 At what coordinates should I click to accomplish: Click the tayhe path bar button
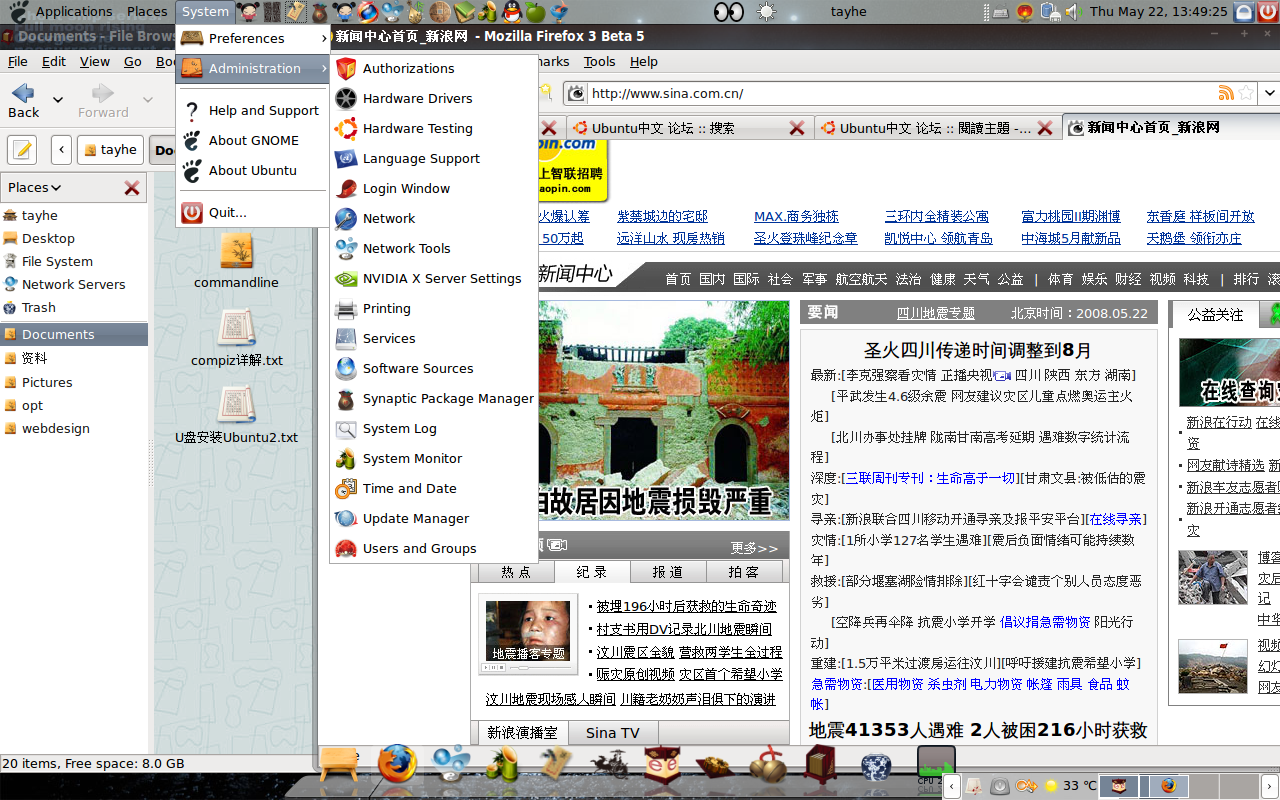click(x=110, y=150)
